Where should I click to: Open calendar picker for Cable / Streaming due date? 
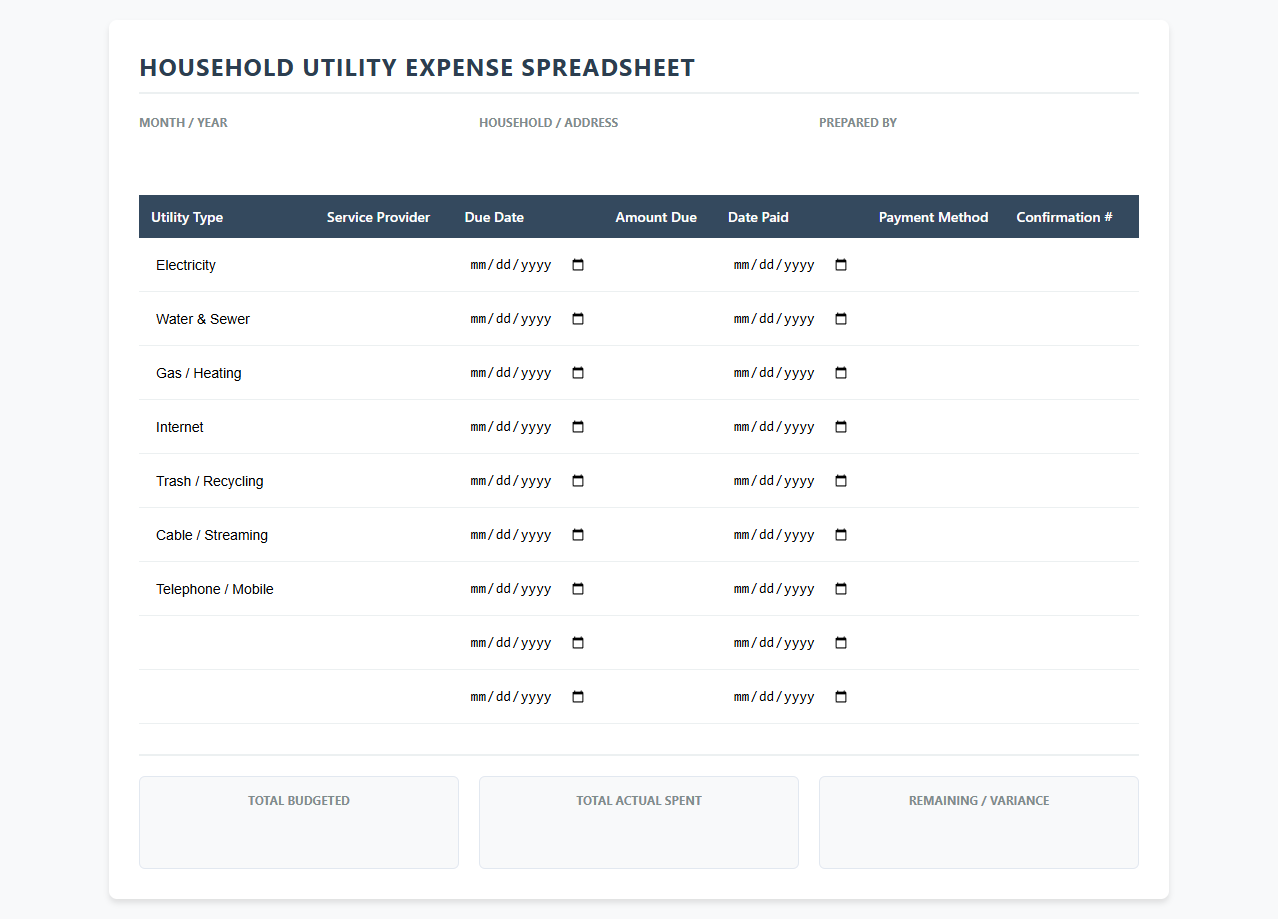point(578,535)
